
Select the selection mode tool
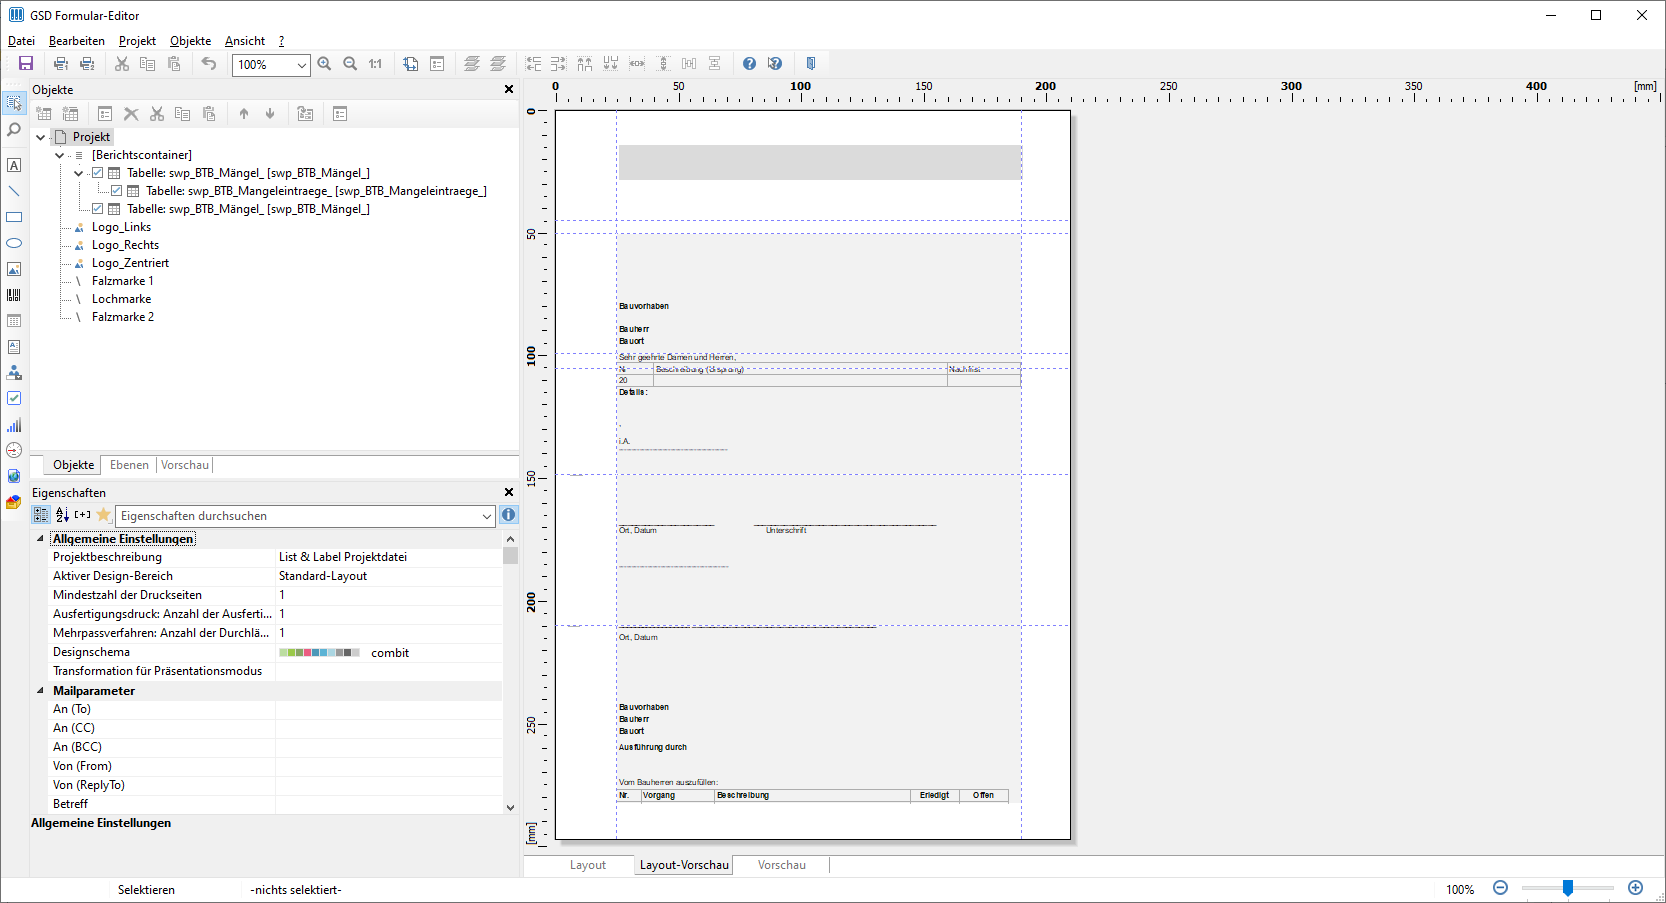pos(14,103)
